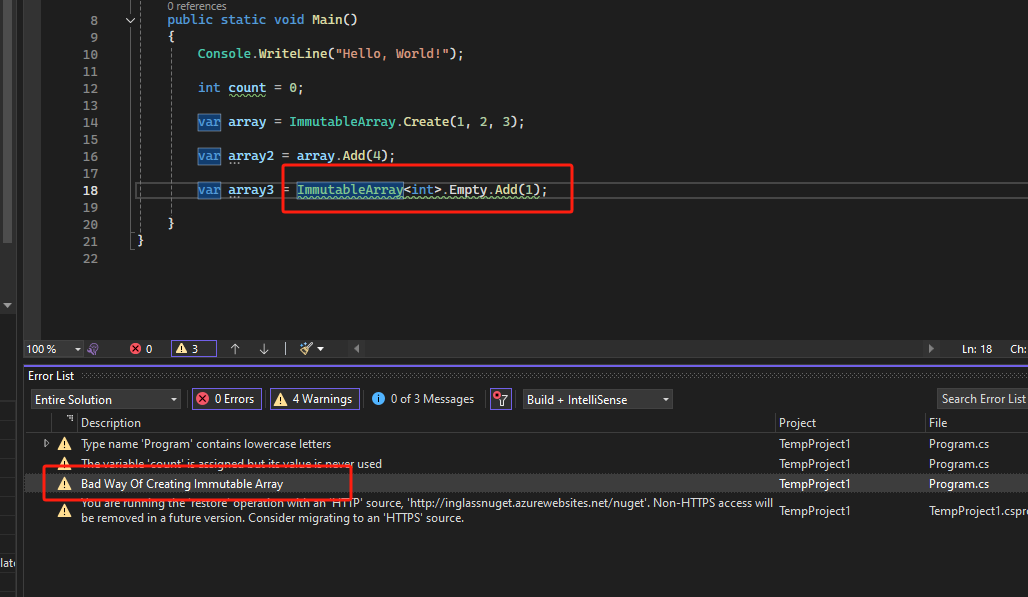This screenshot has width=1028, height=597.
Task: Click 'var' keyword before array2
Action: point(209,156)
